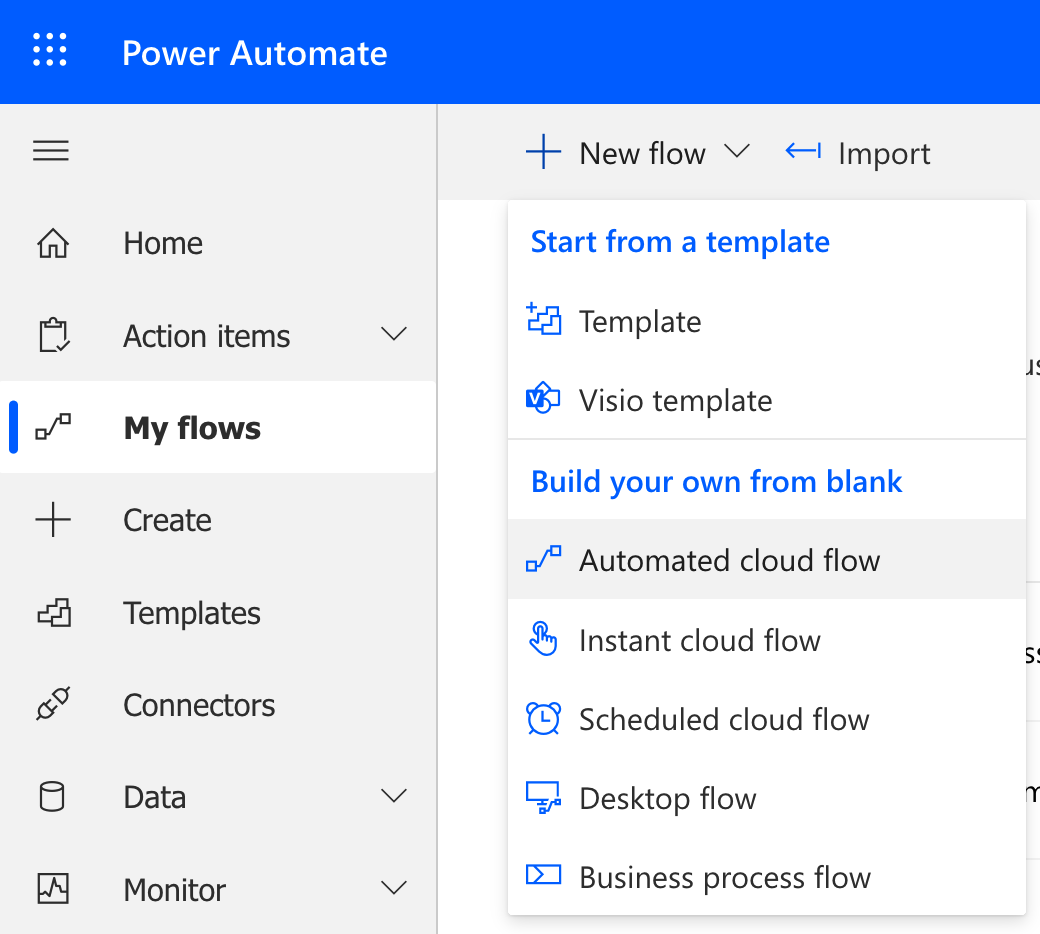Select Business process flow option
Viewport: 1040px width, 934px height.
pyautogui.click(x=767, y=877)
